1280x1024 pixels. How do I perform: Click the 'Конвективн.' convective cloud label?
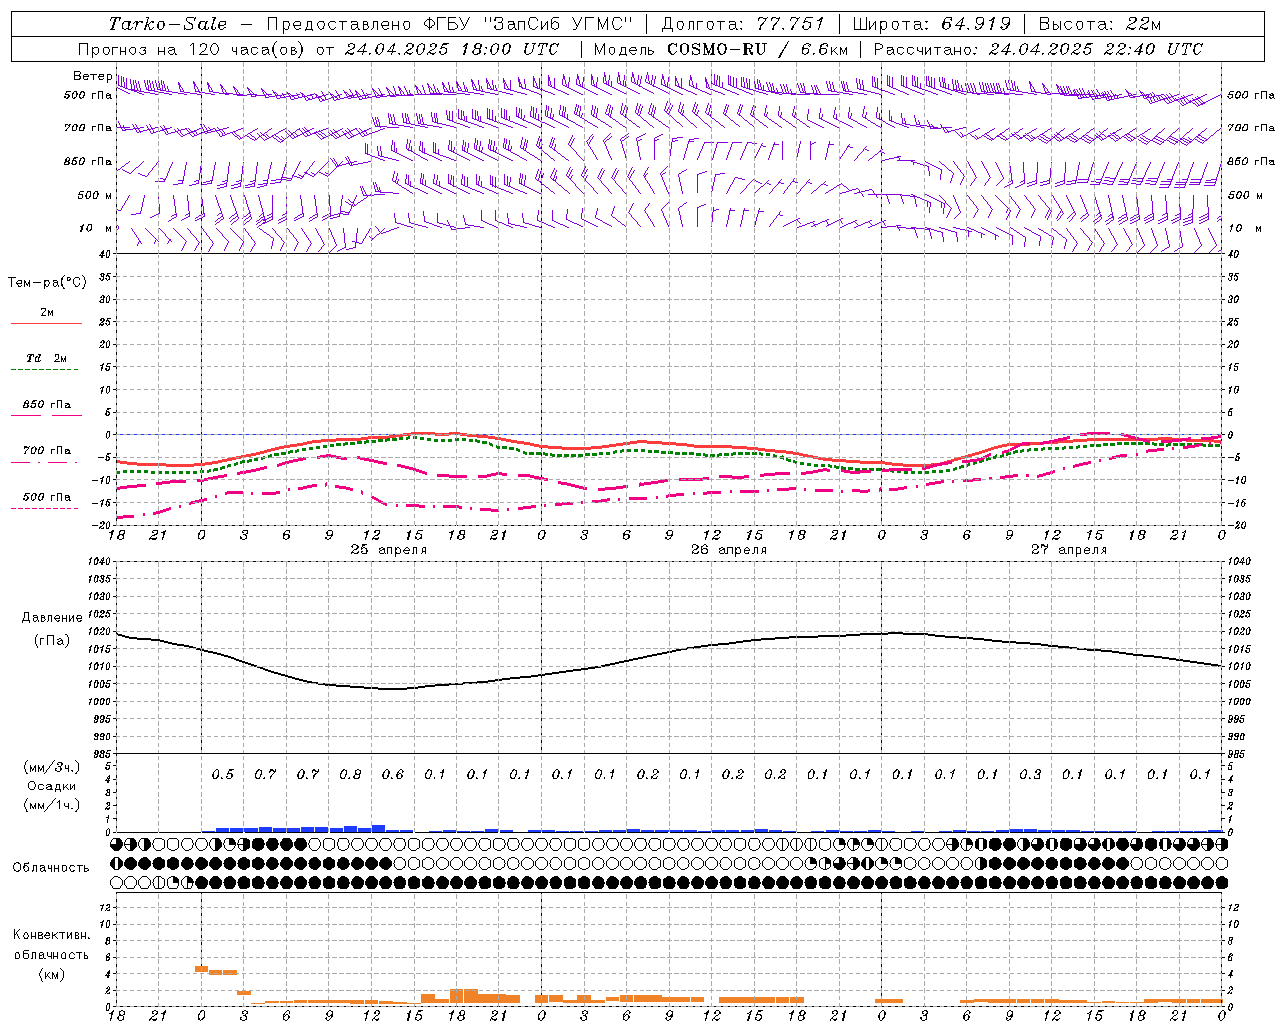[51, 935]
